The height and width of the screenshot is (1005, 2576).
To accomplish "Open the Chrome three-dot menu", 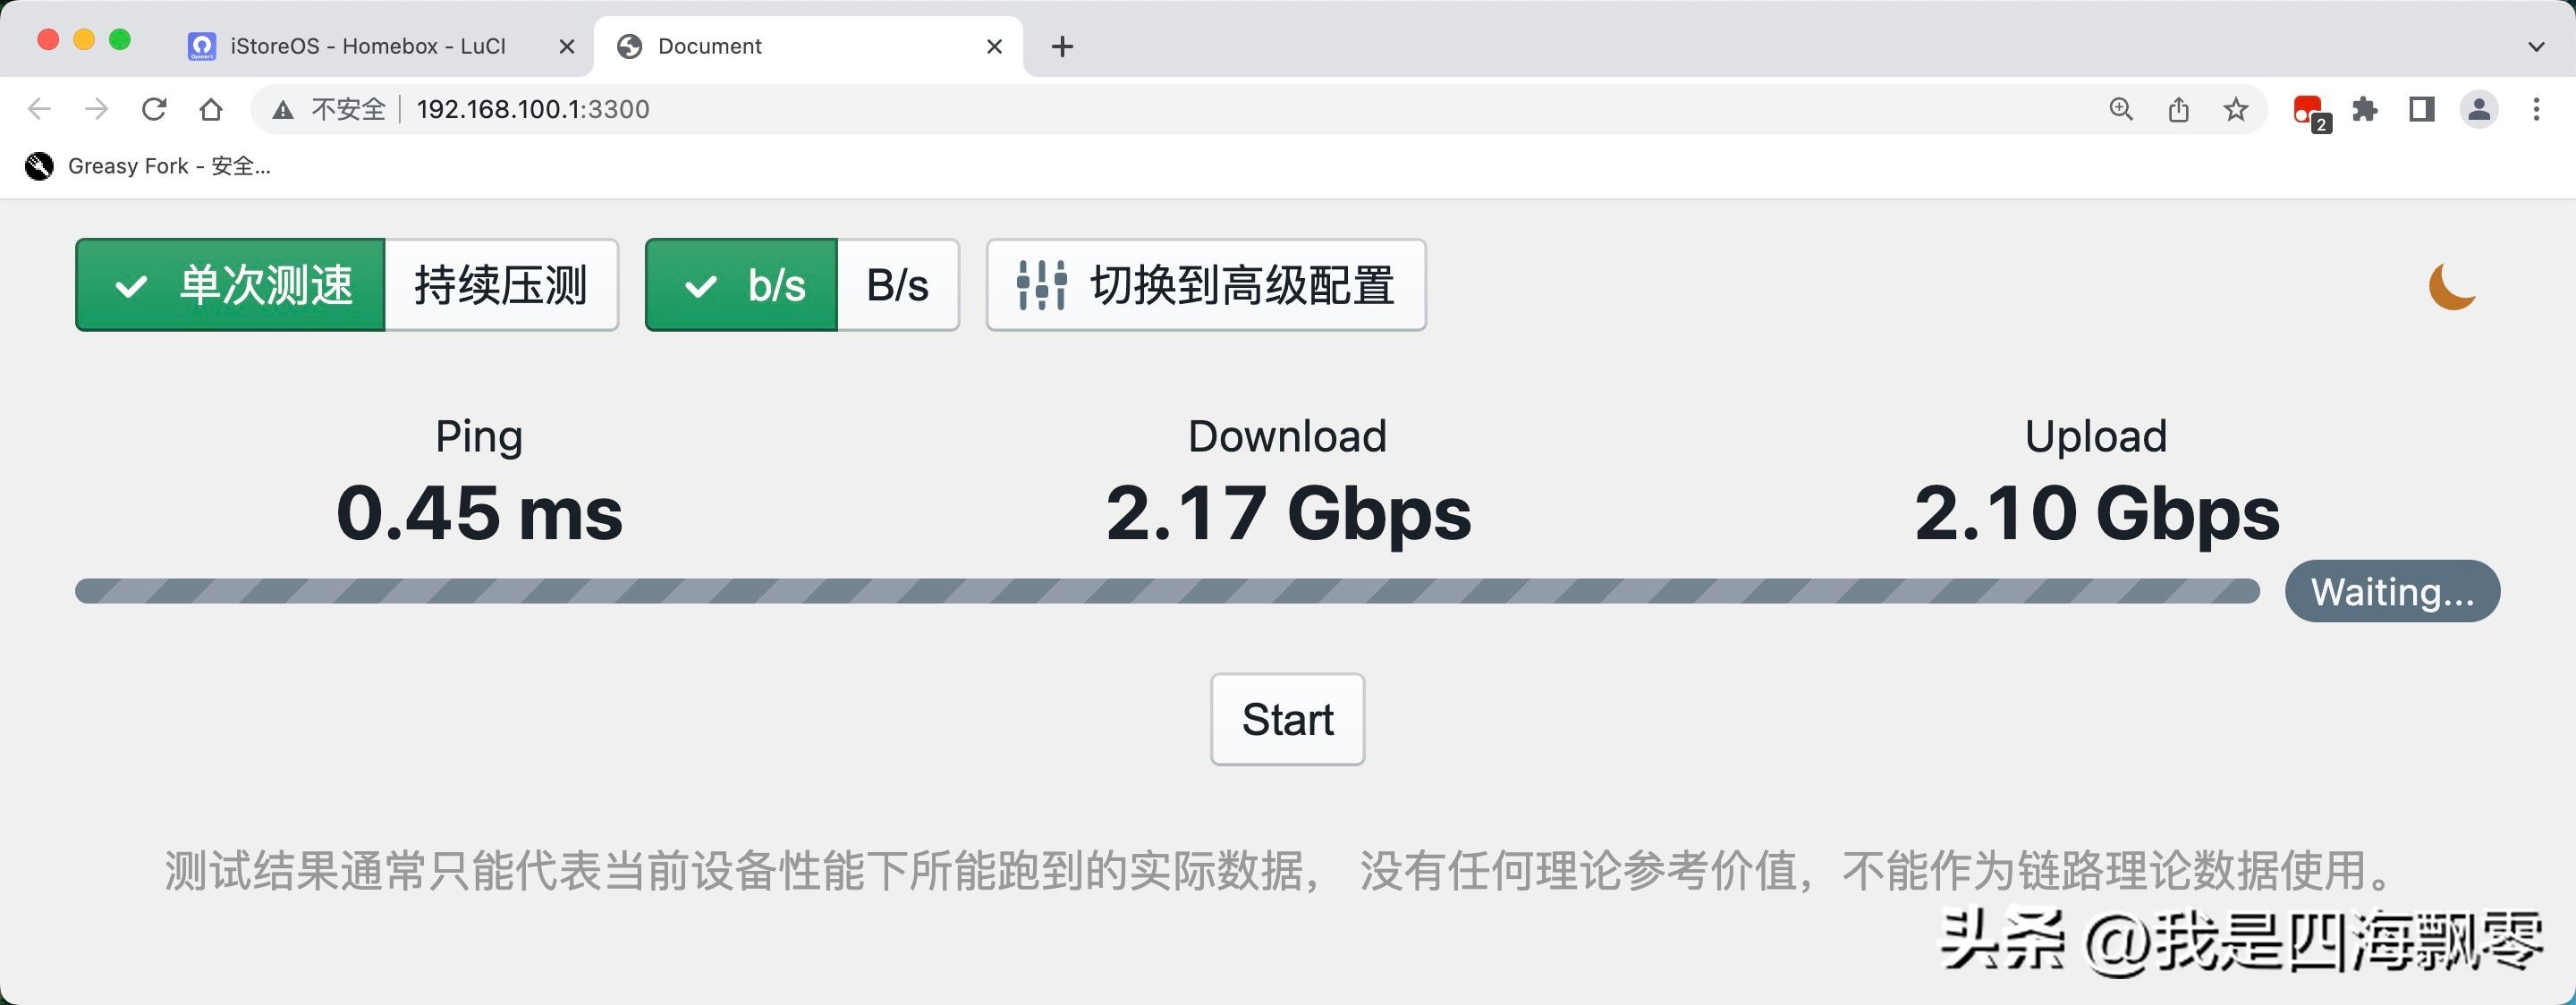I will [x=2537, y=108].
